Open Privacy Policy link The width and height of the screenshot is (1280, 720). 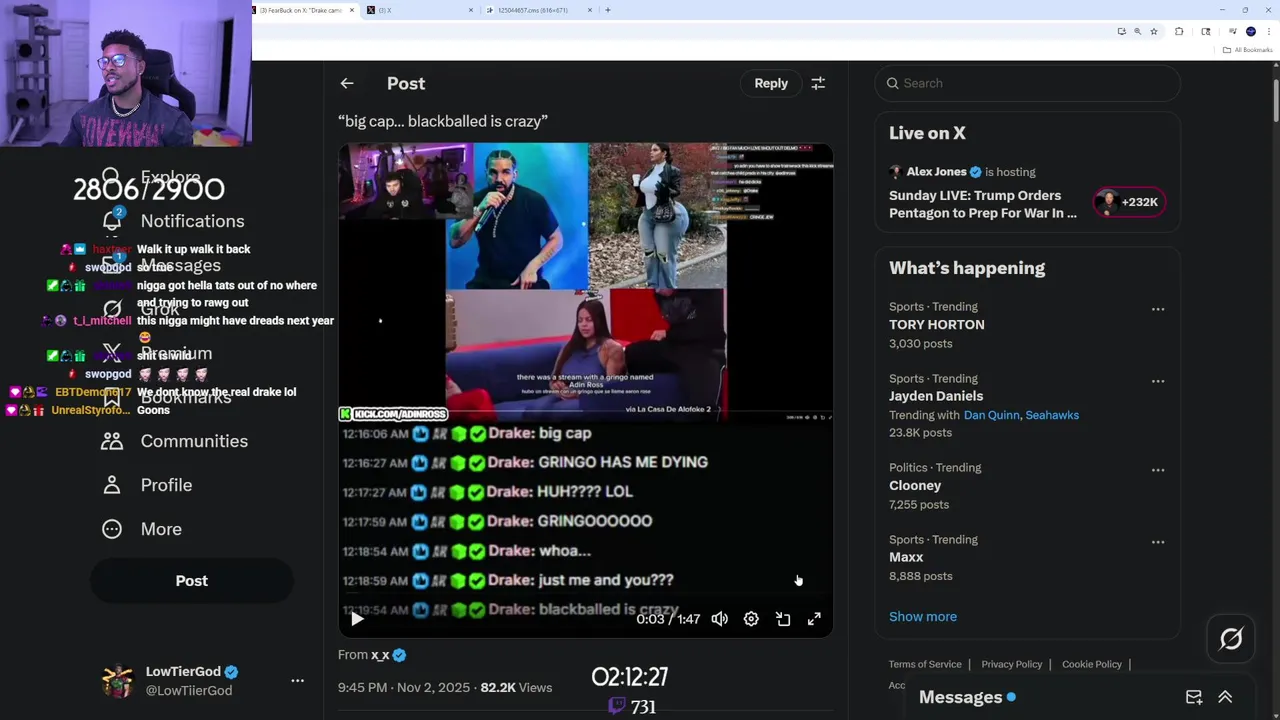coord(1012,664)
